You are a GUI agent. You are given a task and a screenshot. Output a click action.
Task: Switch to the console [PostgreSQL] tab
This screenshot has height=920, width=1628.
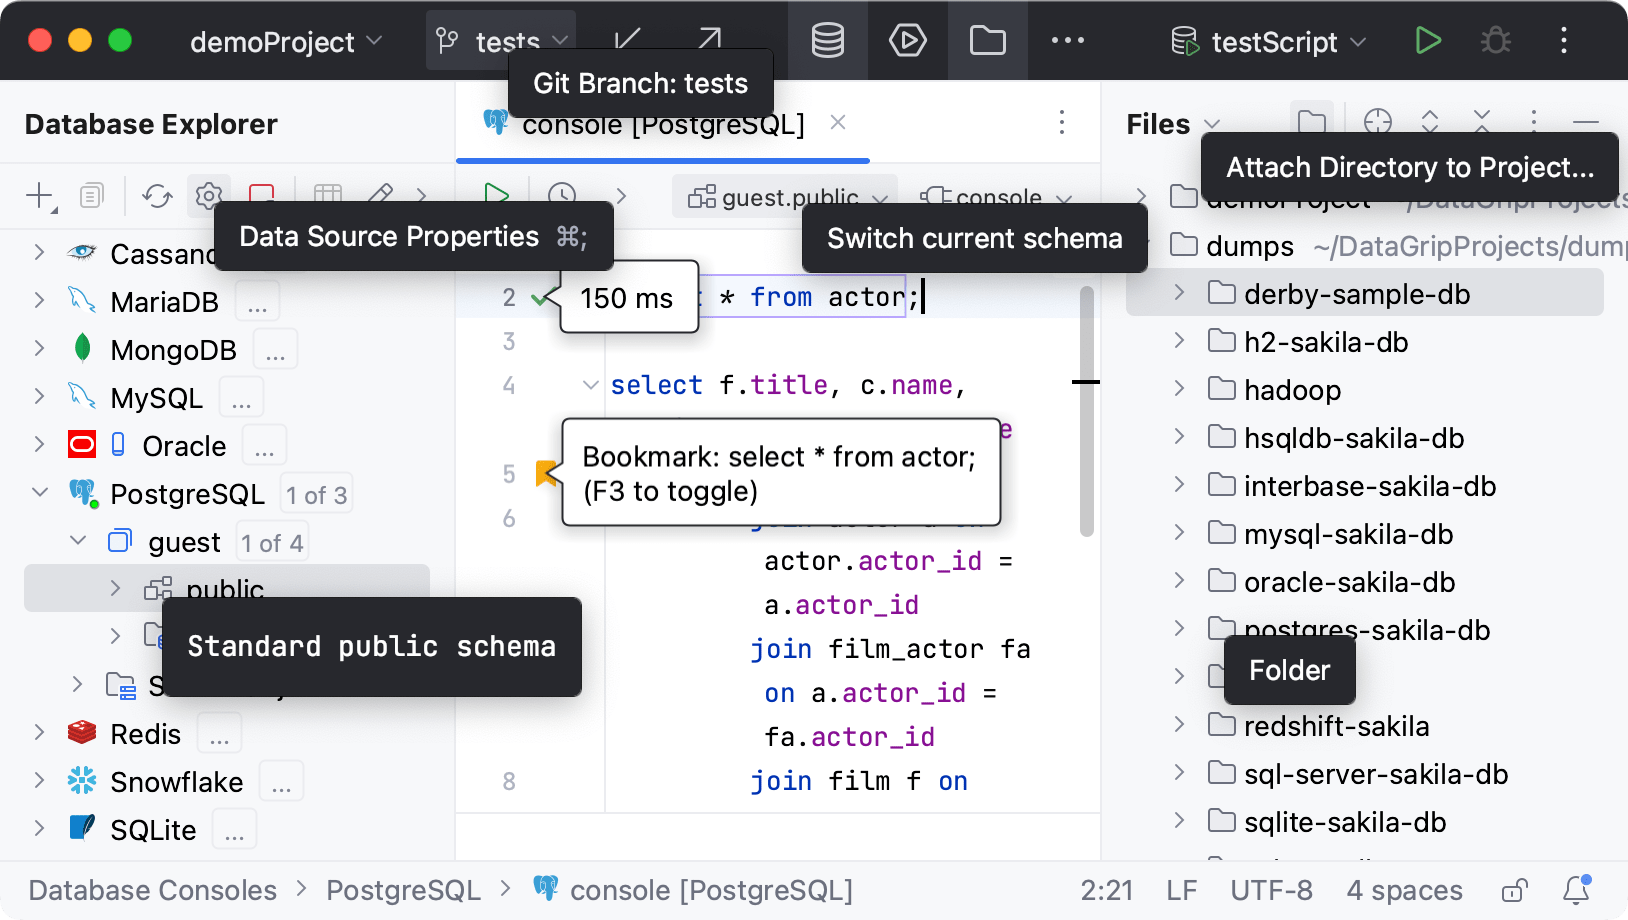point(663,124)
